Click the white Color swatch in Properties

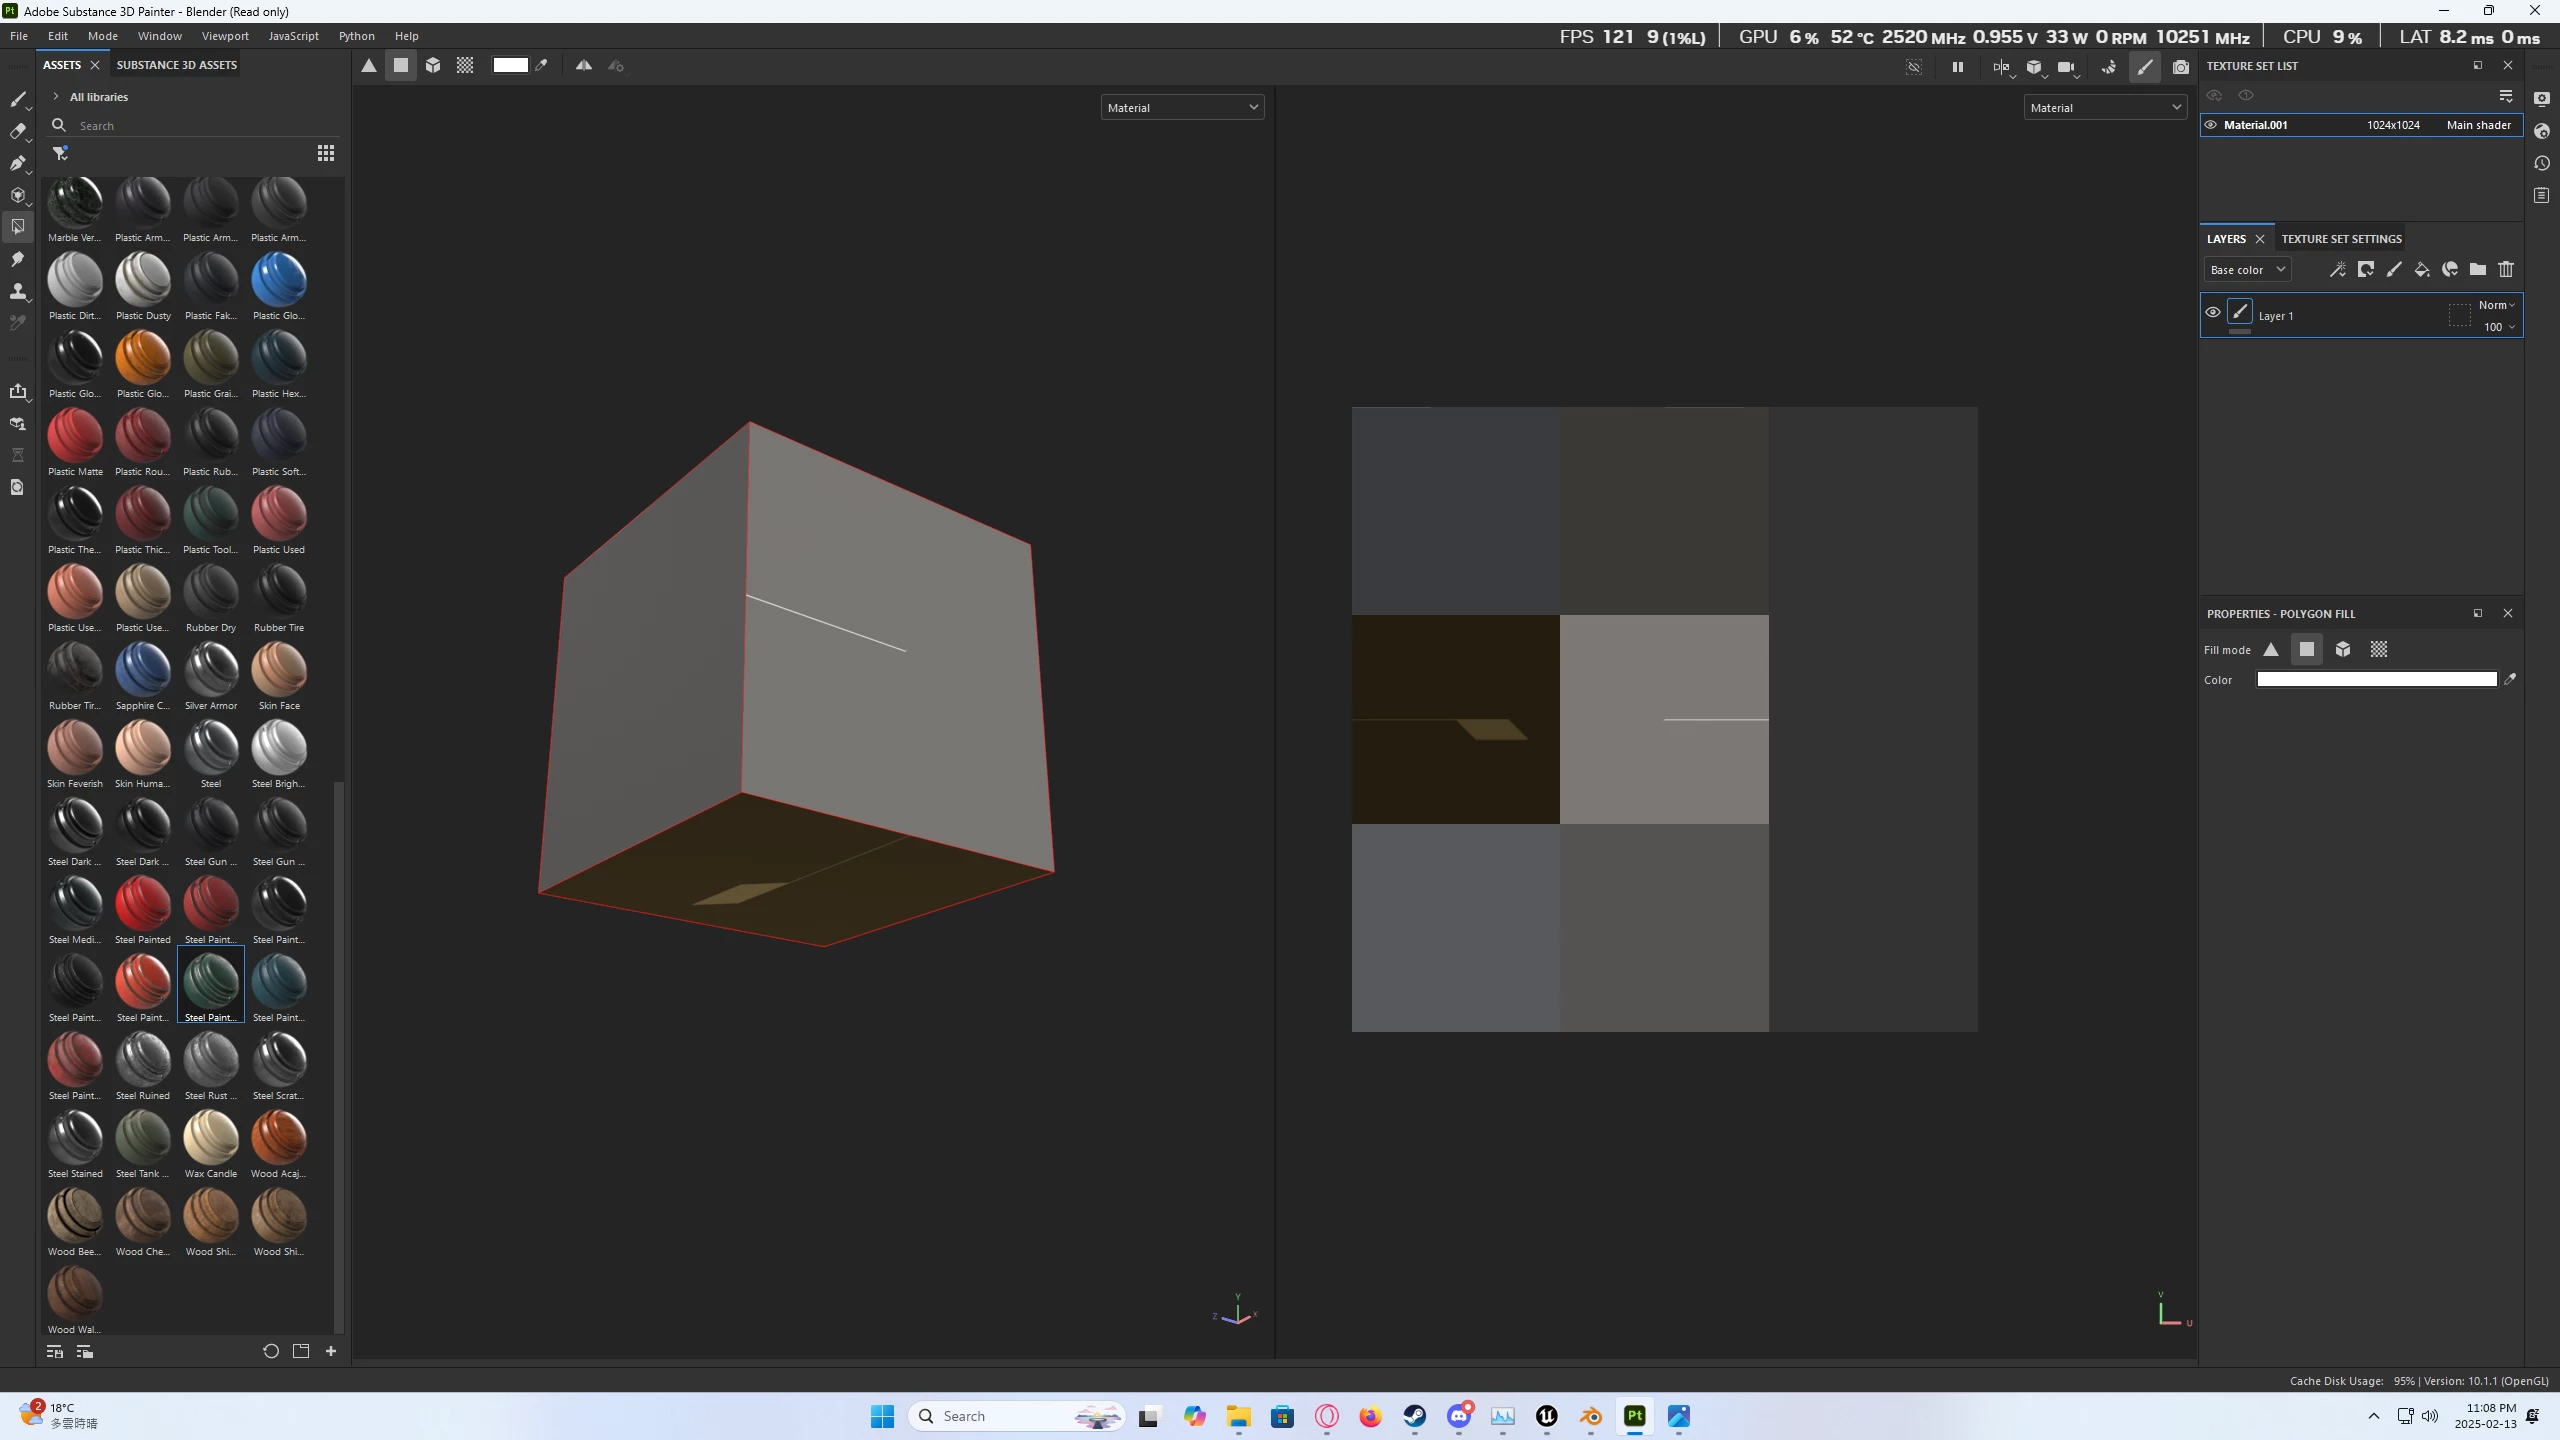[2376, 680]
